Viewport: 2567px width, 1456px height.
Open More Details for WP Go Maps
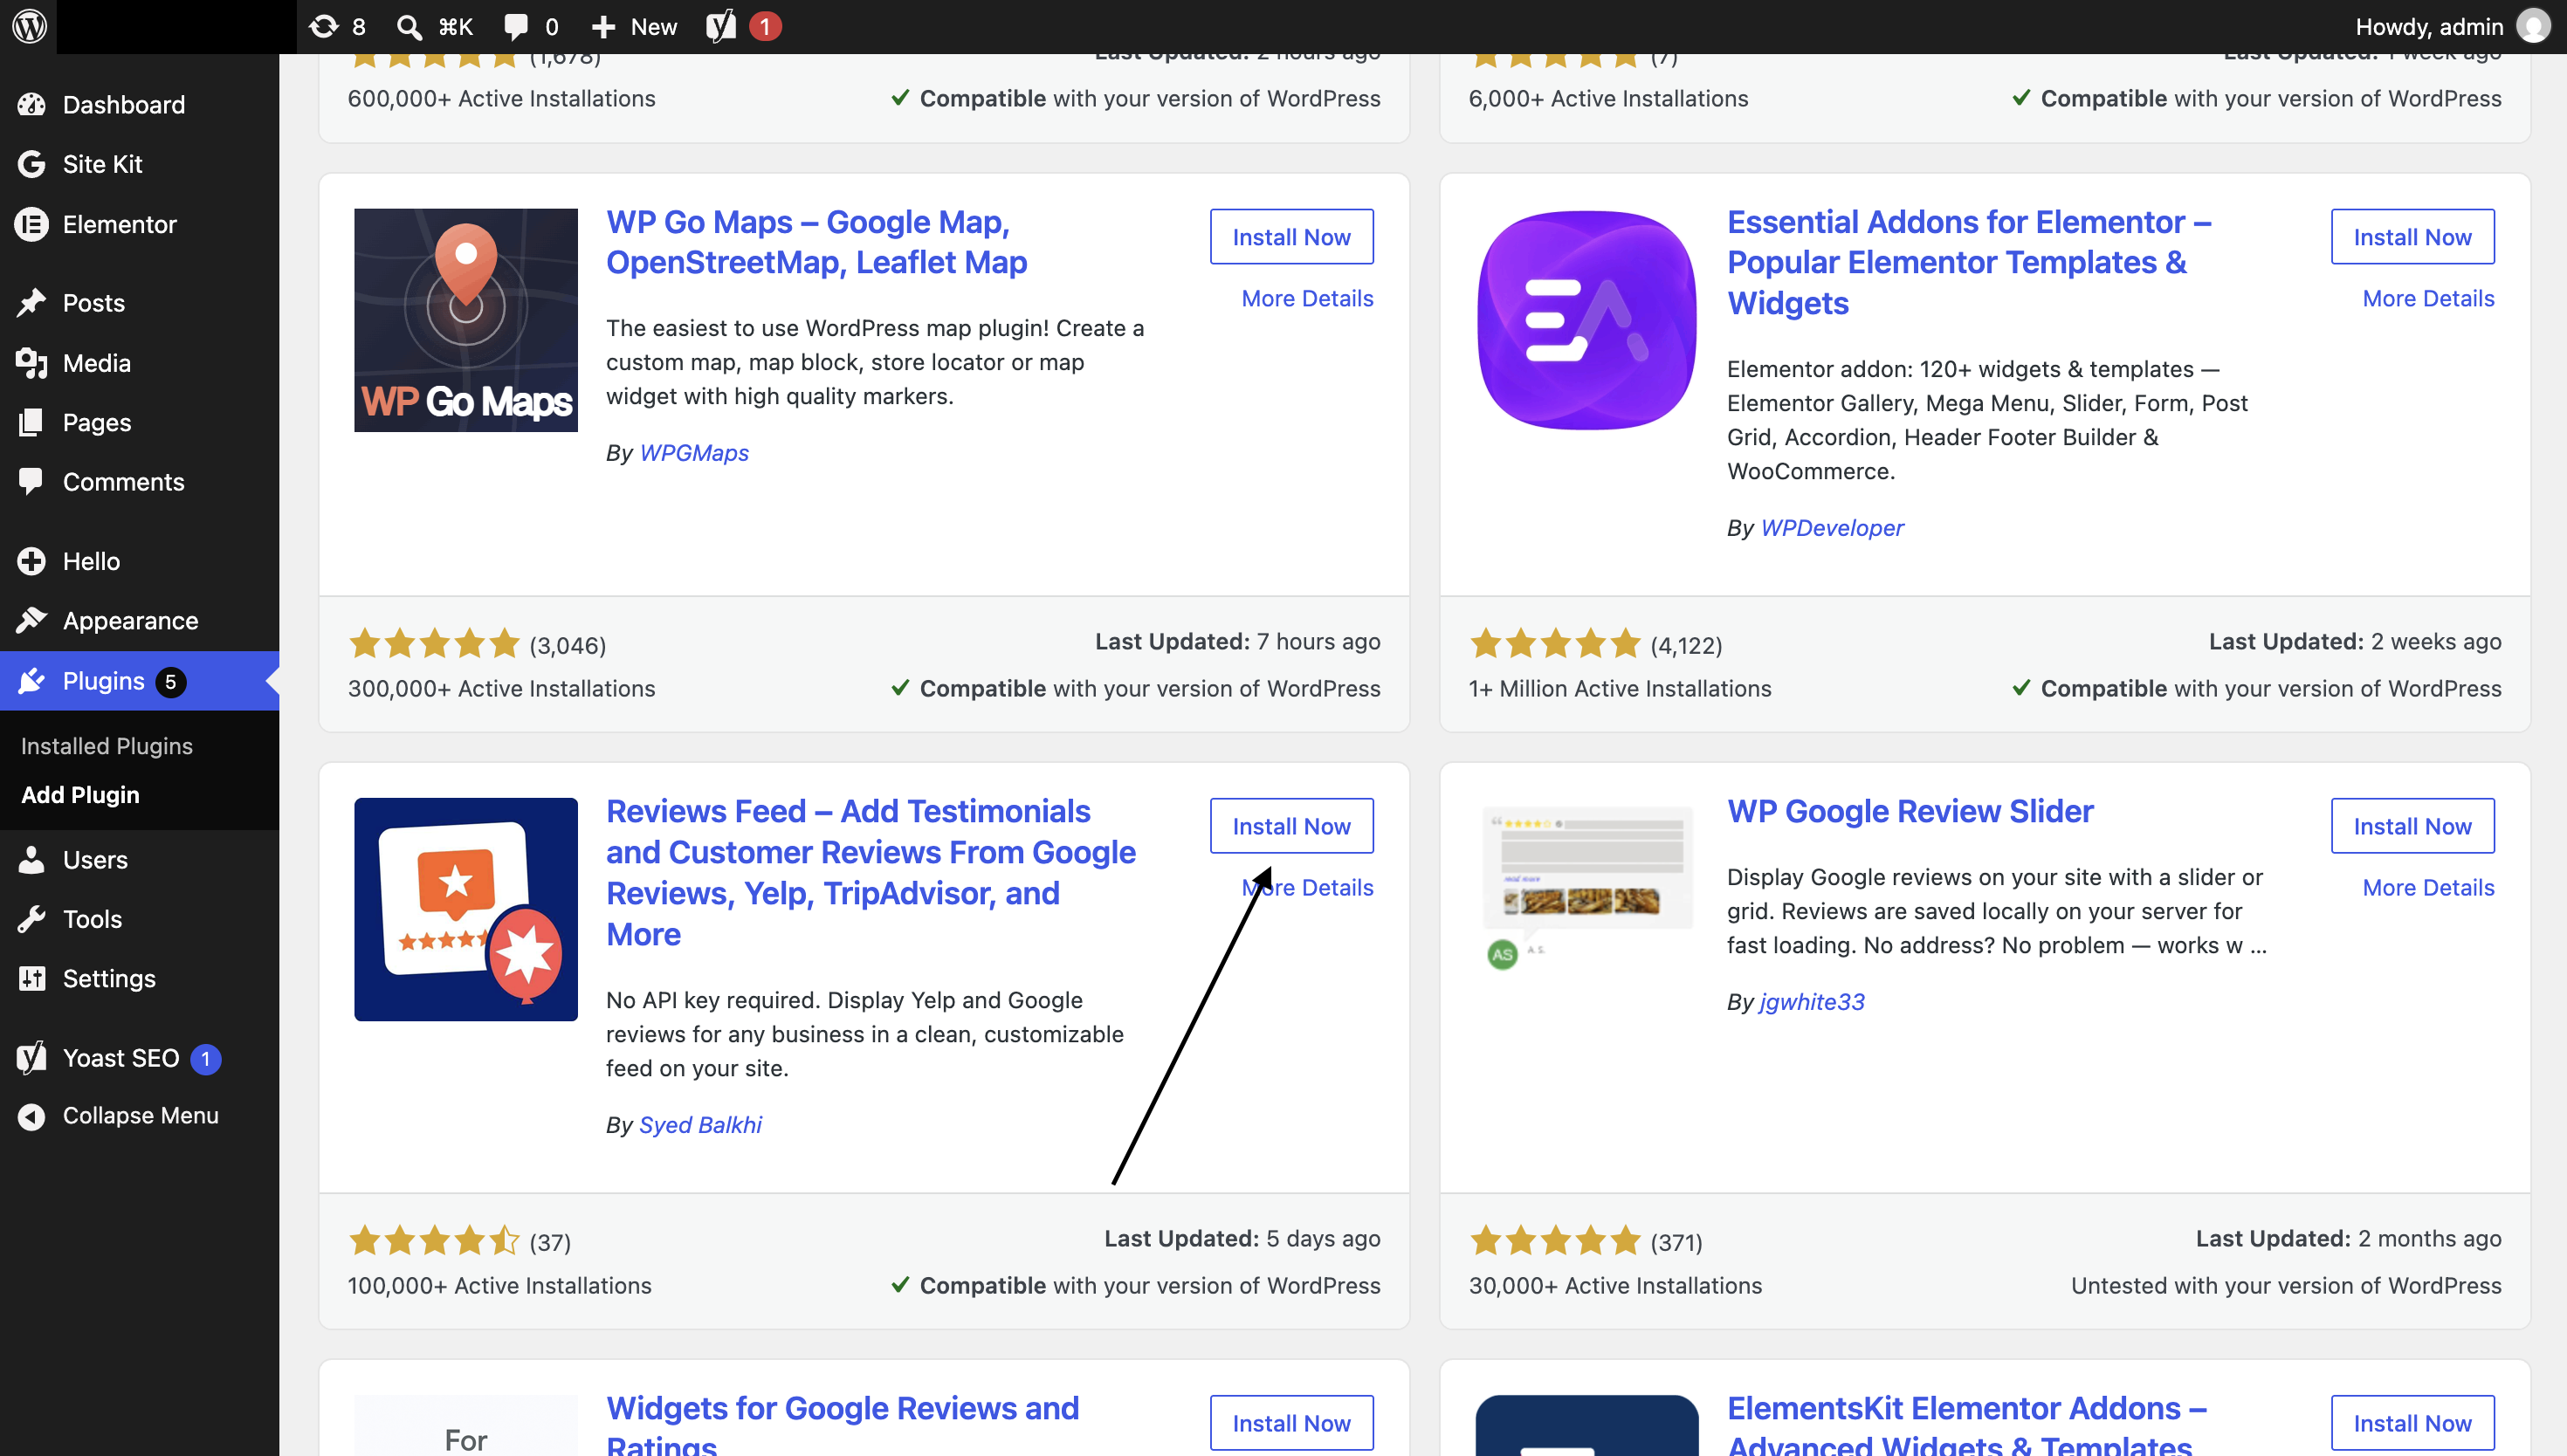(1307, 298)
